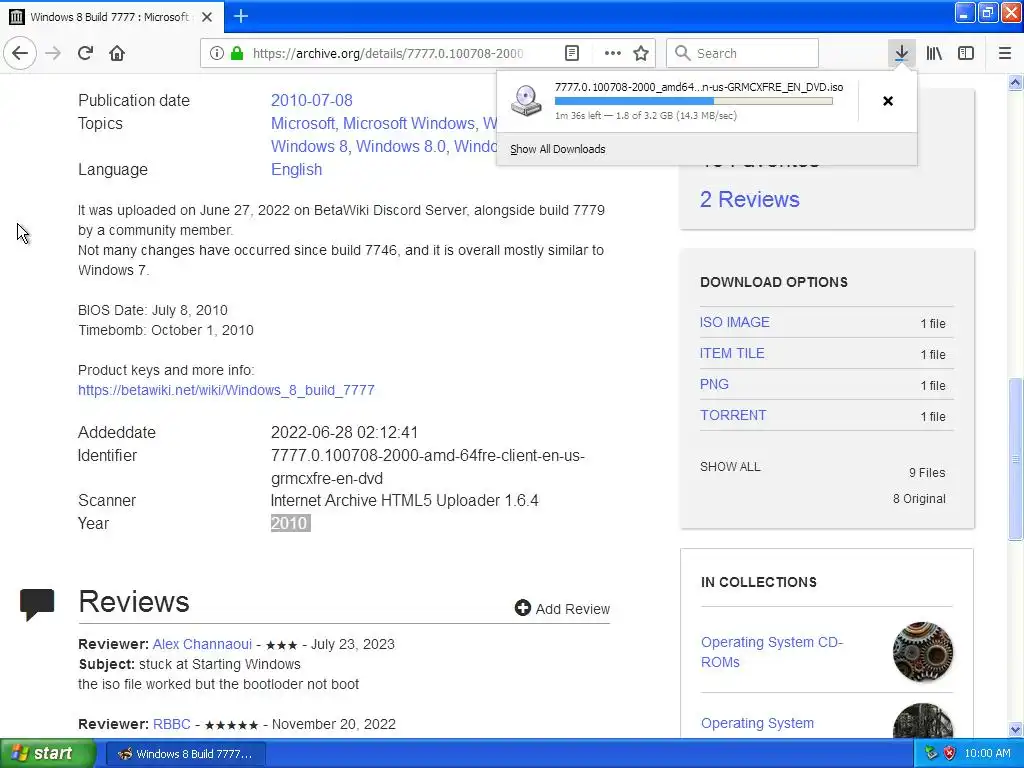Open the Windows 8 topic link

(x=309, y=146)
